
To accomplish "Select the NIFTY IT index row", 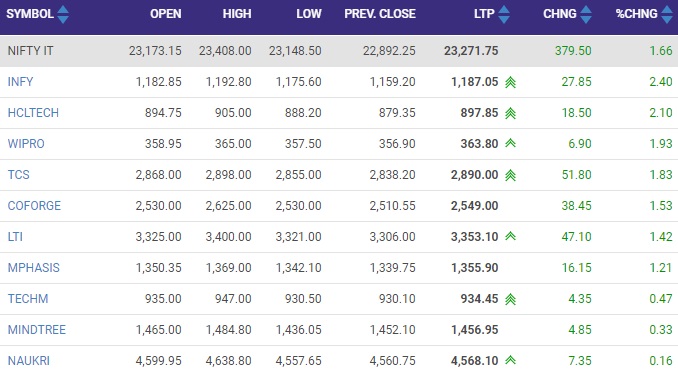I will [x=339, y=51].
